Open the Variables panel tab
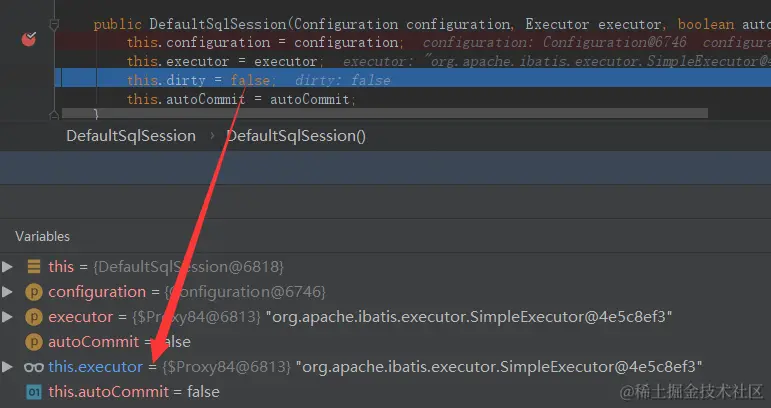 point(42,236)
